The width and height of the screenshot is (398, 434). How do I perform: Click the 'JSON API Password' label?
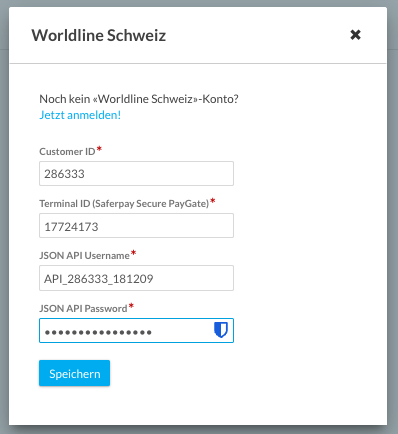coord(83,308)
